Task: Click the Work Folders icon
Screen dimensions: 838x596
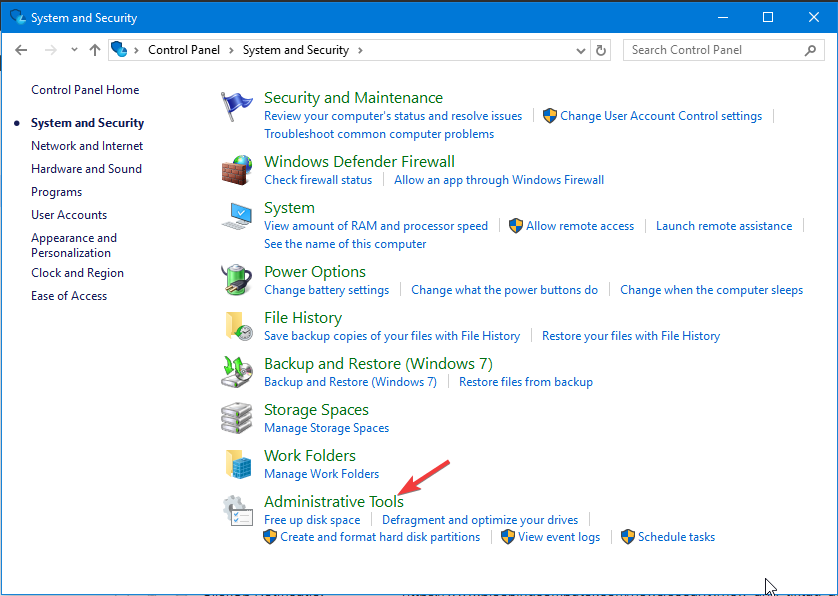Action: tap(238, 463)
